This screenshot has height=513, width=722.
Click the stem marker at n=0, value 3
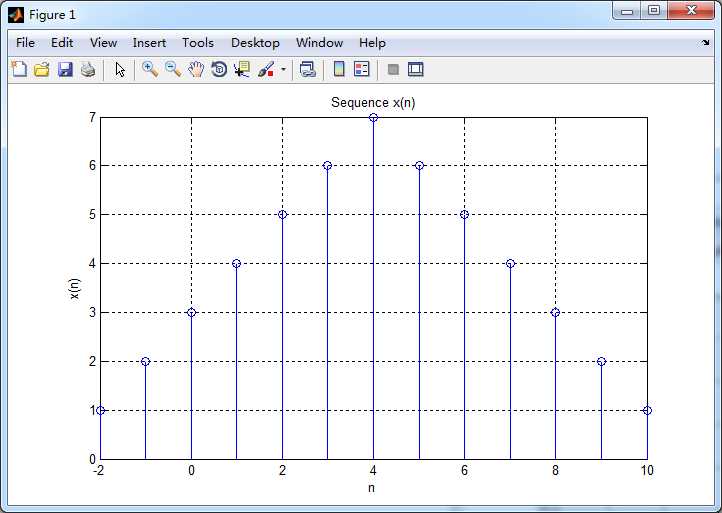pos(192,313)
